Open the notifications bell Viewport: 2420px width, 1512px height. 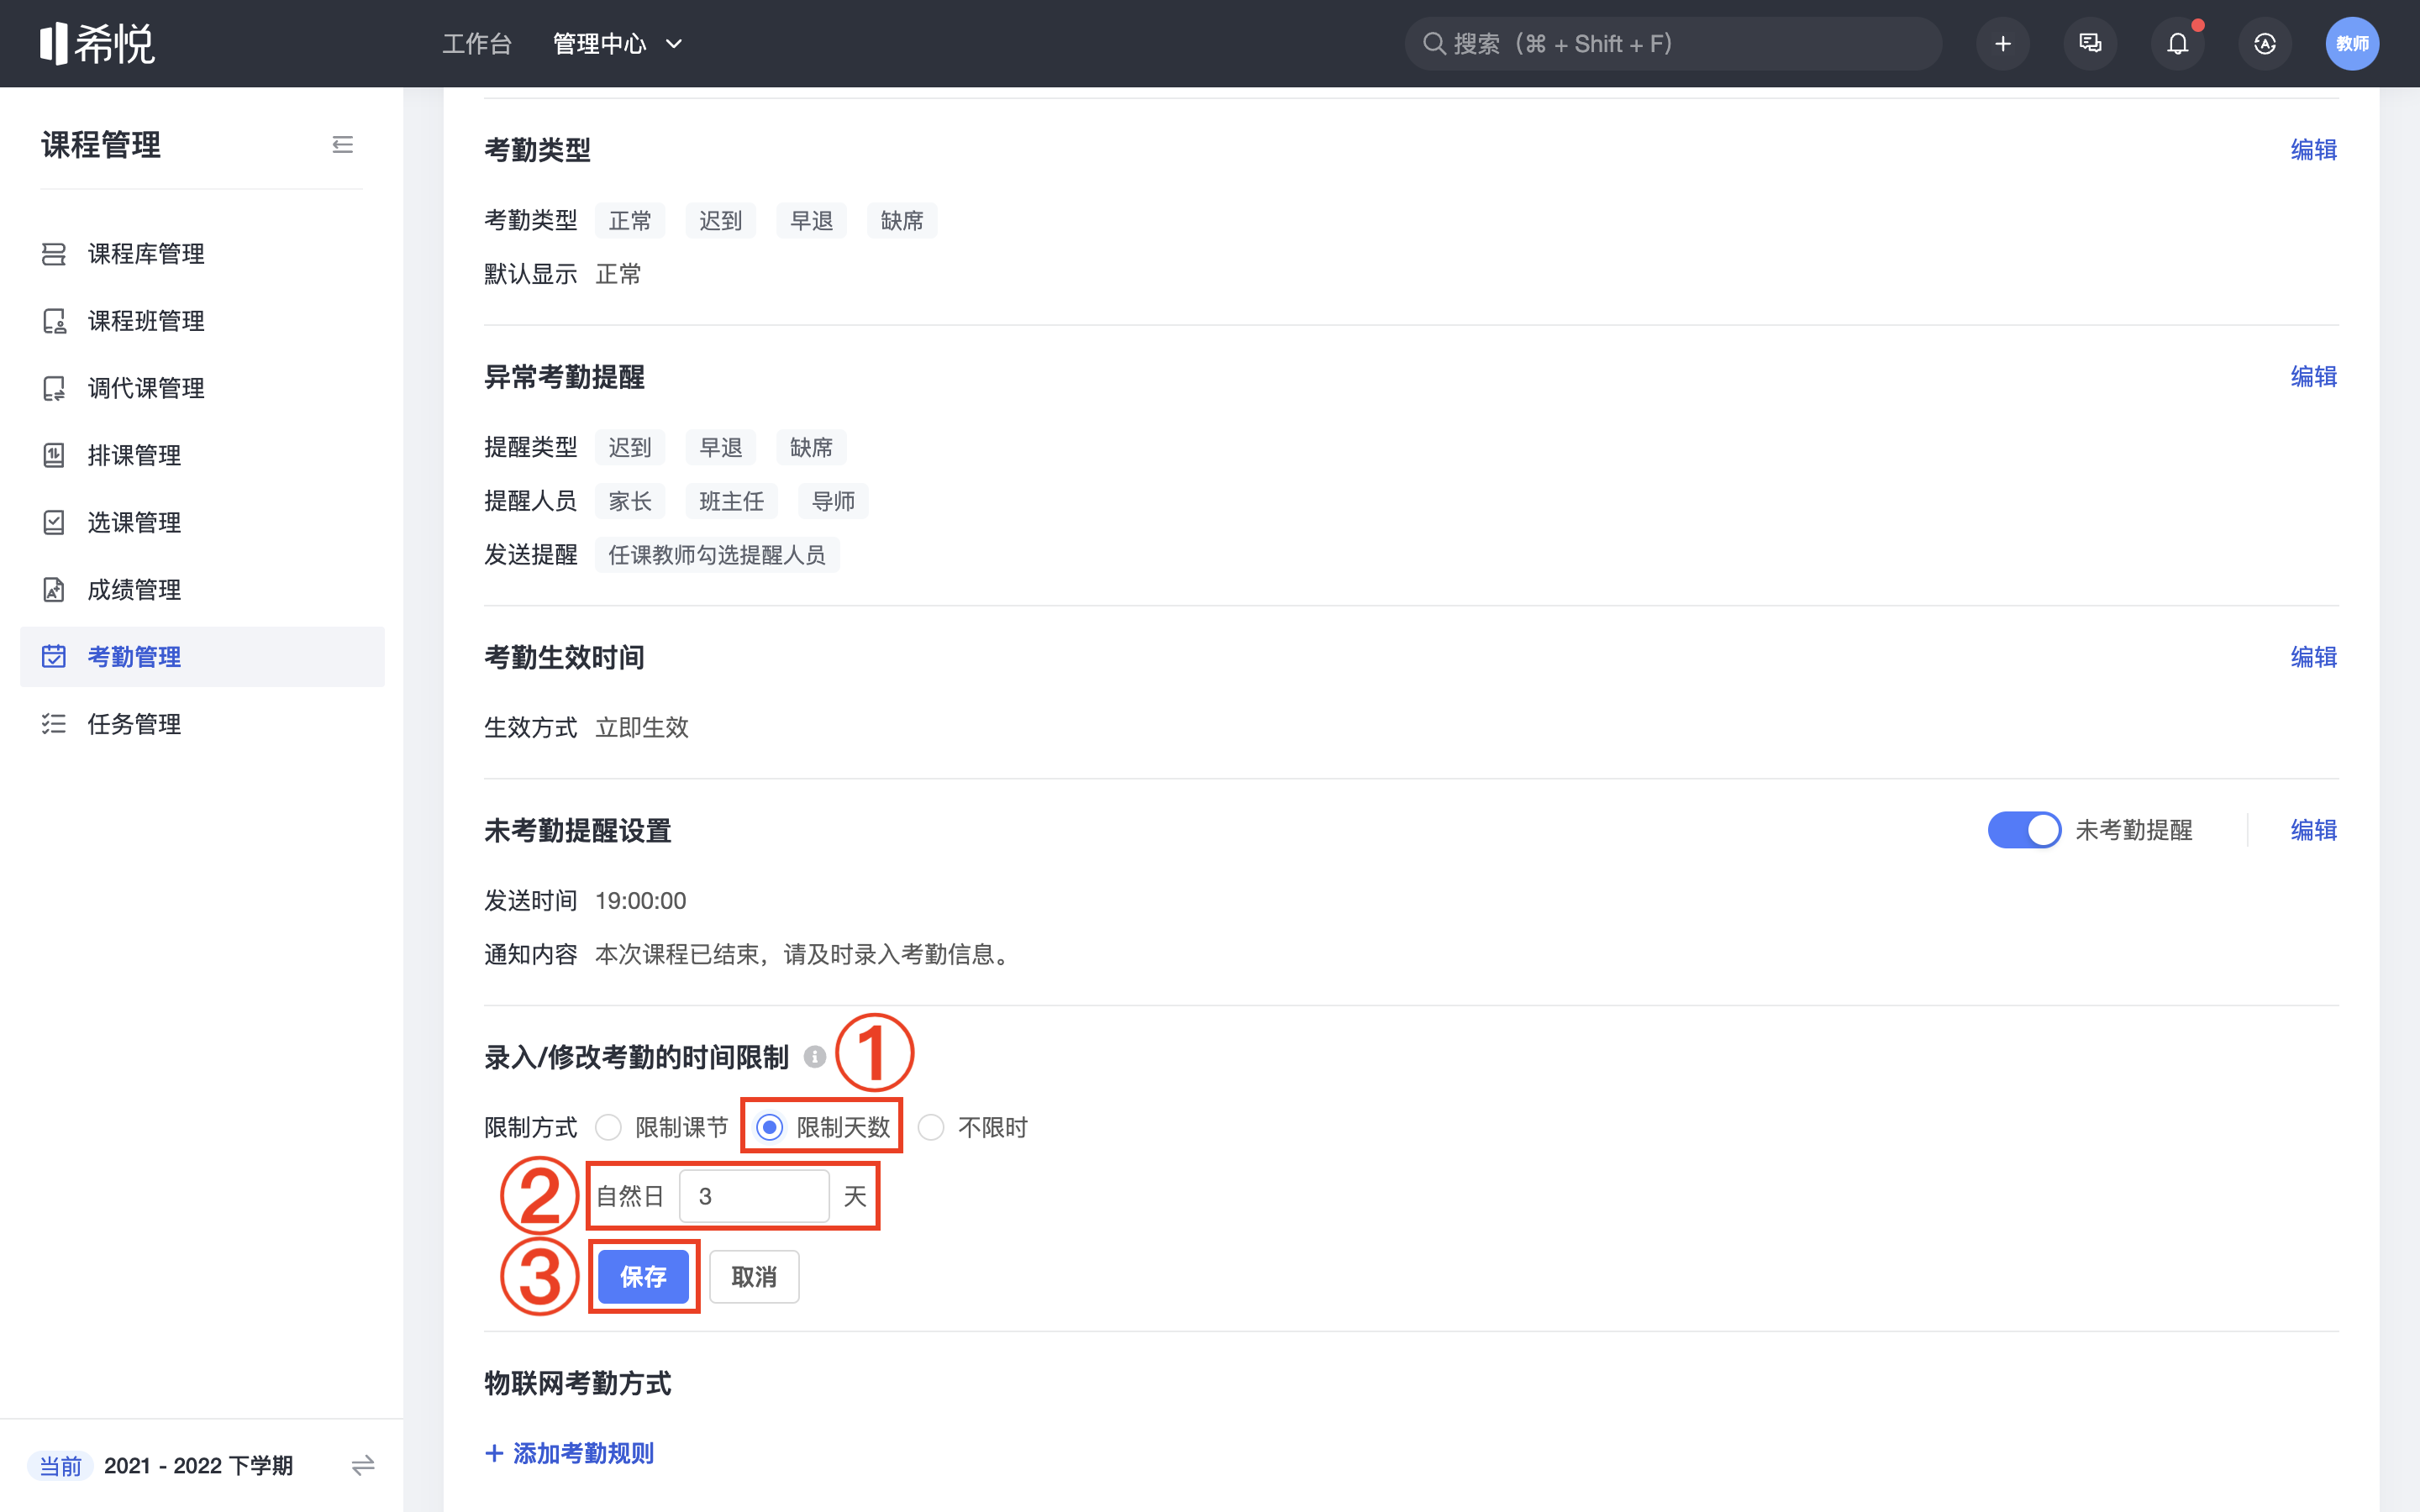point(2177,44)
